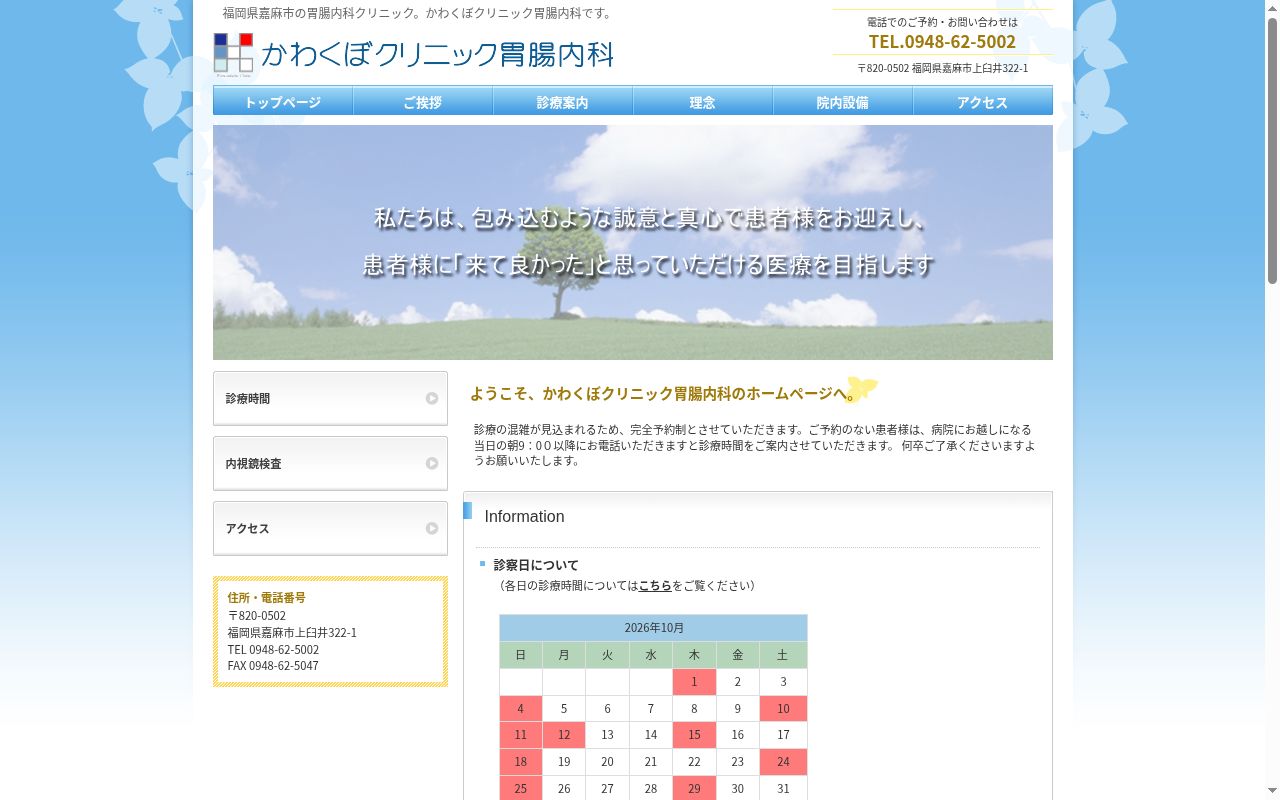Viewport: 1280px width, 800px height.
Task: Click the arrow icon beside 内視鏡検査
Action: click(x=432, y=463)
